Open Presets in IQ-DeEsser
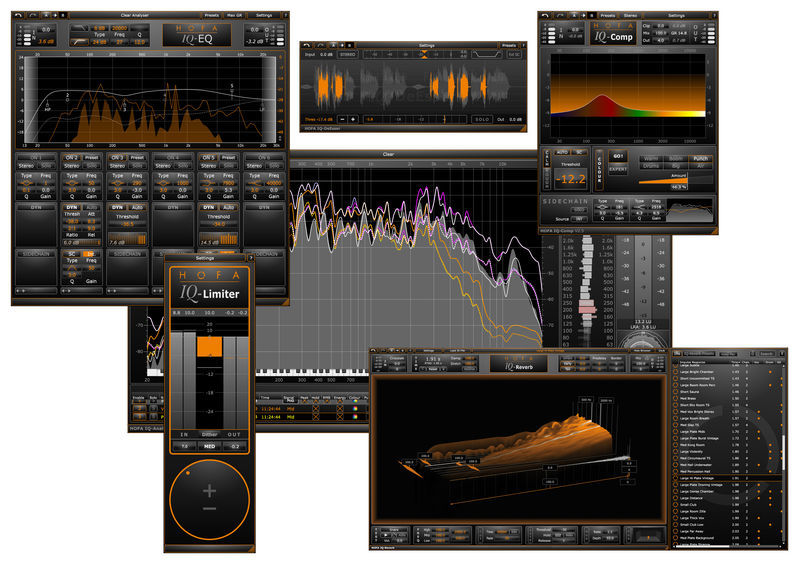 click(x=509, y=45)
